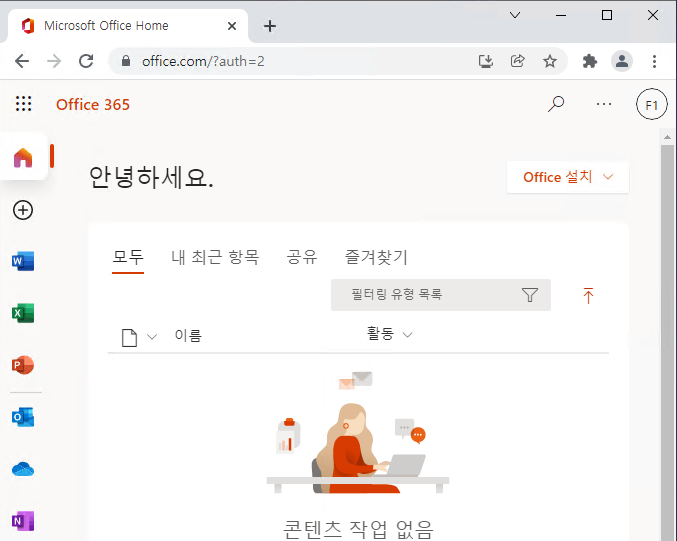Screen dimensions: 677x541
Task: Open Chrome tab search chevron
Action: pyautogui.click(x=515, y=15)
